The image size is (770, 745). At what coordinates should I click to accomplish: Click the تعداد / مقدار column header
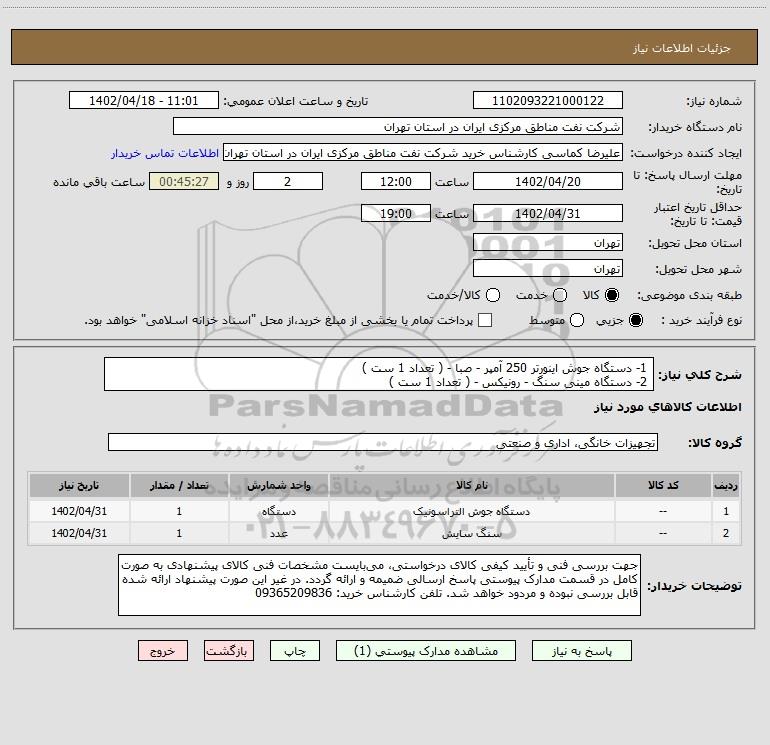pyautogui.click(x=179, y=486)
